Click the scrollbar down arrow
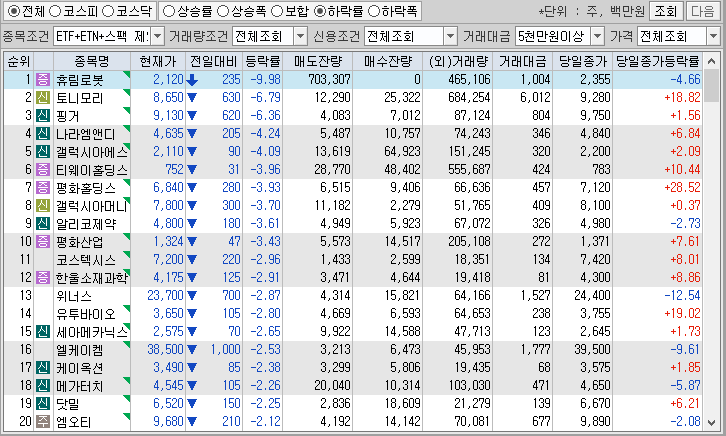The width and height of the screenshot is (726, 436). pos(711,422)
